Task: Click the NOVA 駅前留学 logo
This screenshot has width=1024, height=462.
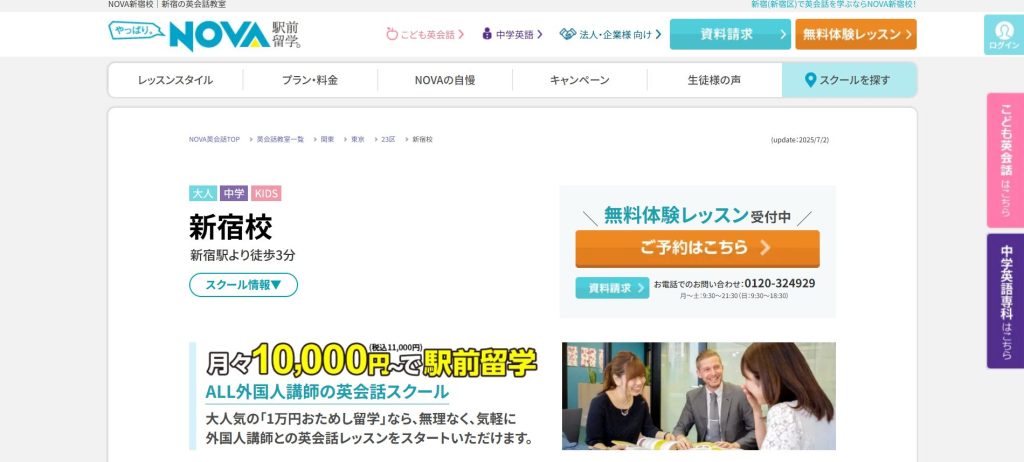Action: (204, 35)
